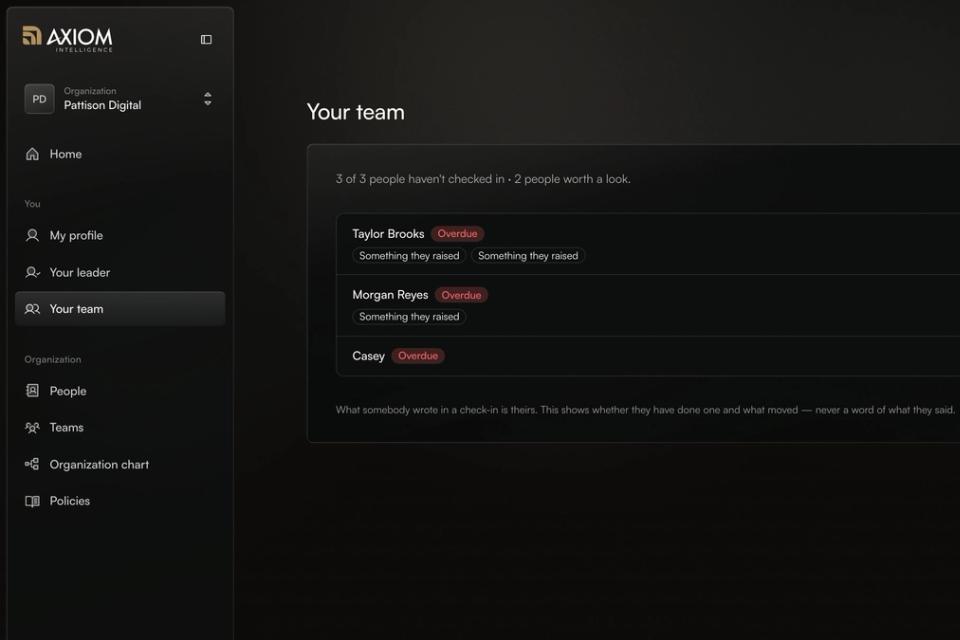Click the Policies book icon
The height and width of the screenshot is (640, 960).
click(x=32, y=501)
